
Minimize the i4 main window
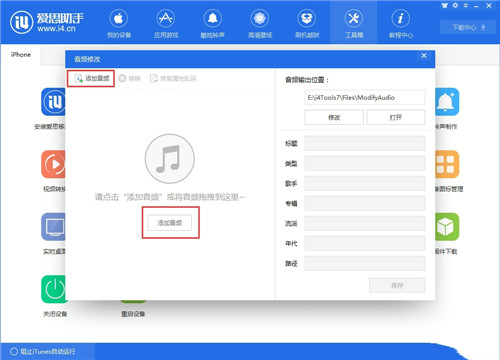(476, 6)
